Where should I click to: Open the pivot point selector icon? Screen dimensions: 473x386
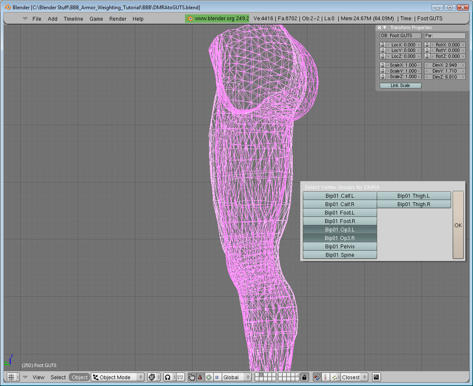pyautogui.click(x=168, y=377)
